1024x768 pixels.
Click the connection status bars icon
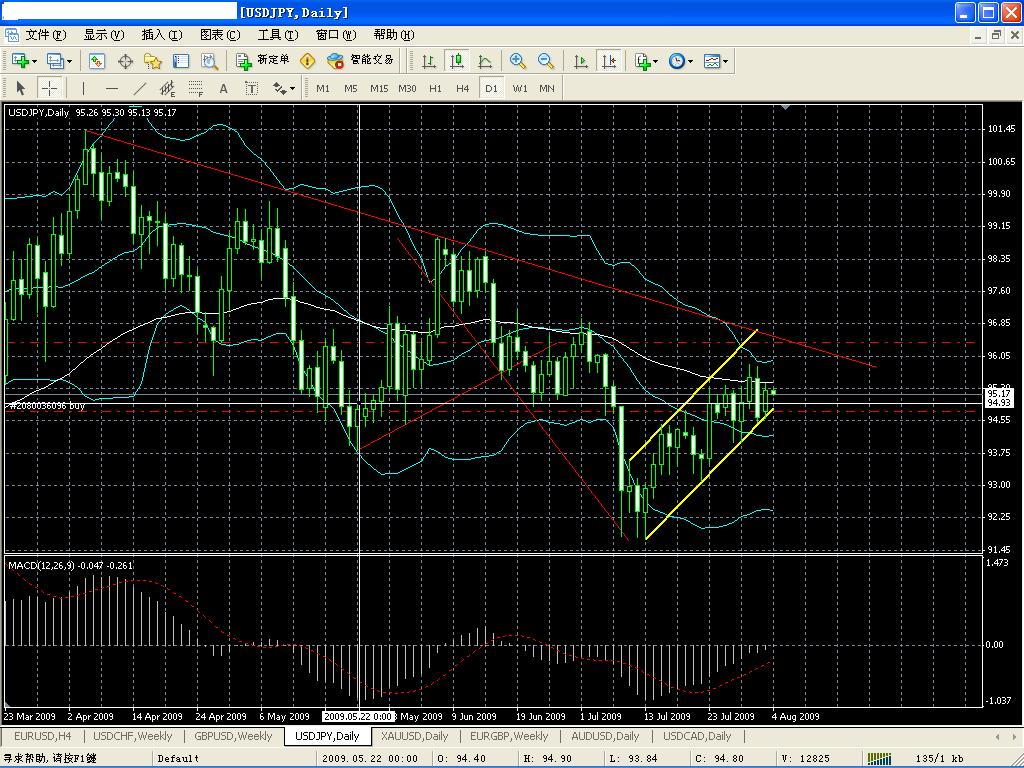point(880,758)
